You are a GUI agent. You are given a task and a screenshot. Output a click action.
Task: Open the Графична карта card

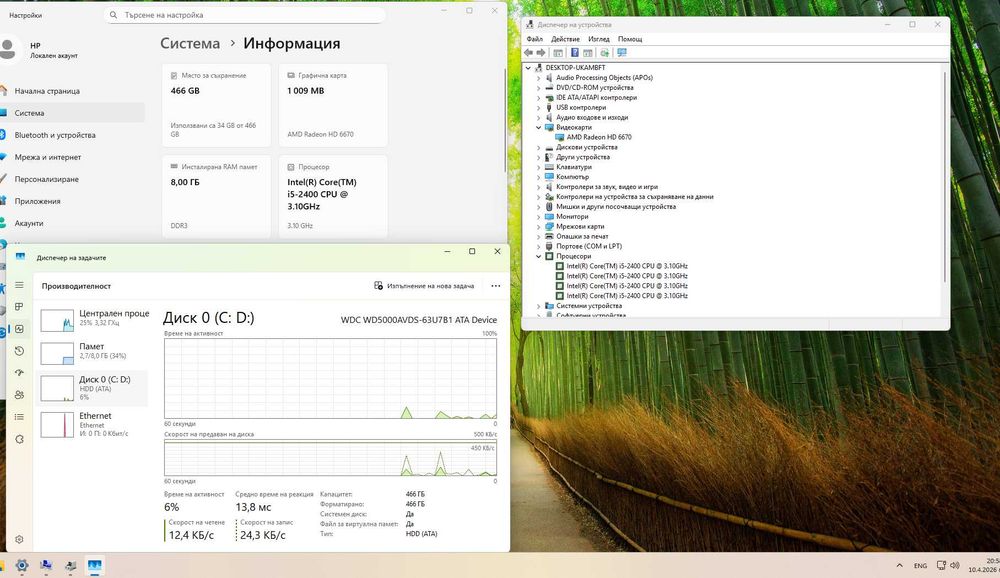333,105
